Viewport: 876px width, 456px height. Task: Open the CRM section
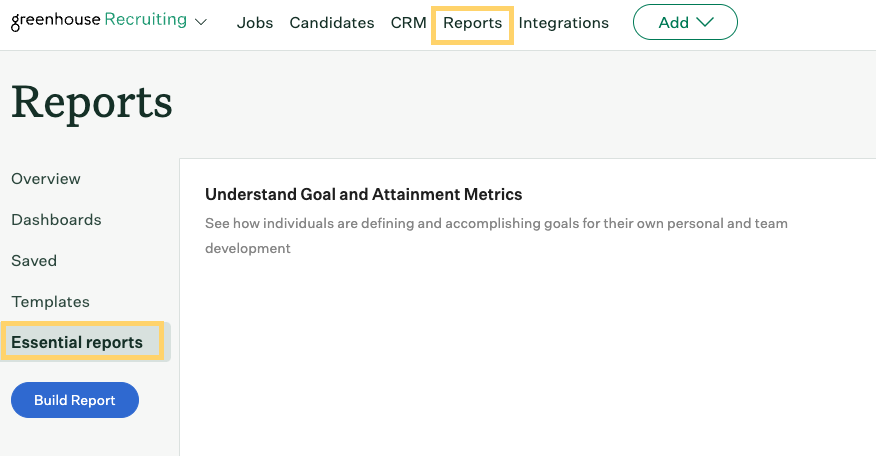click(x=408, y=23)
